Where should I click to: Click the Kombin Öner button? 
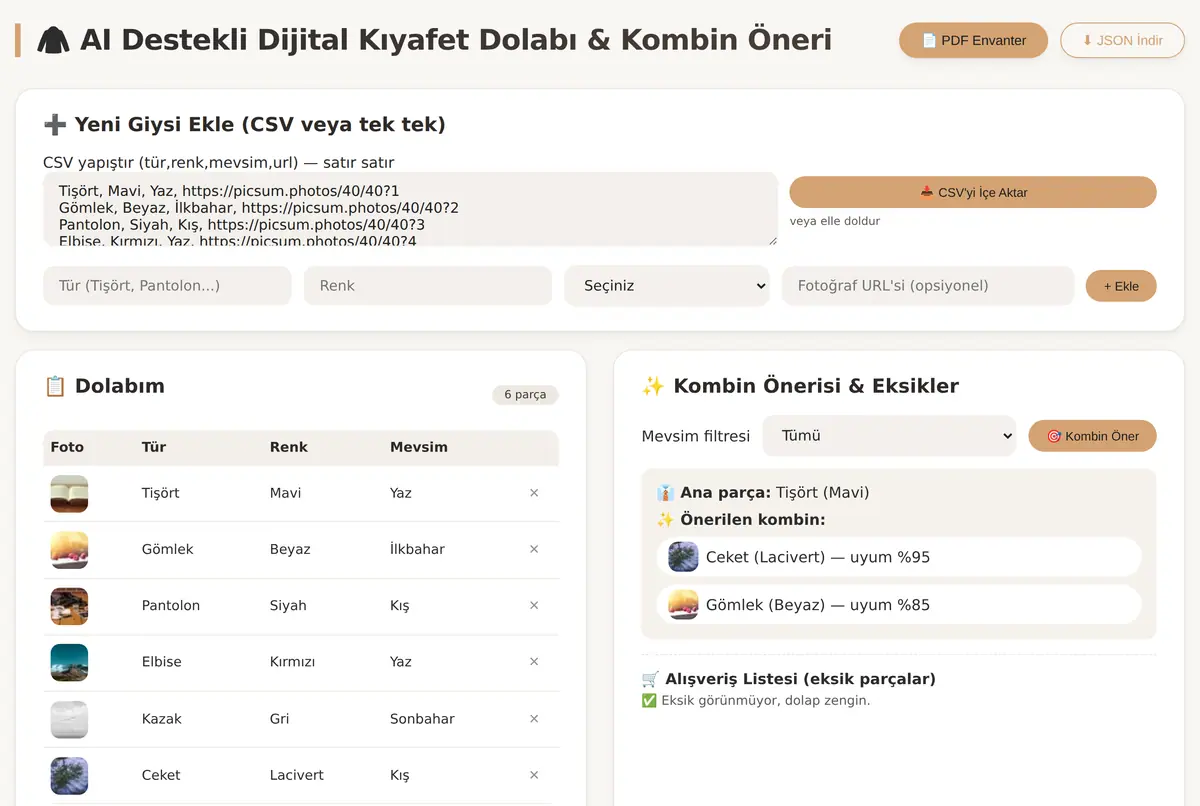click(x=1092, y=436)
